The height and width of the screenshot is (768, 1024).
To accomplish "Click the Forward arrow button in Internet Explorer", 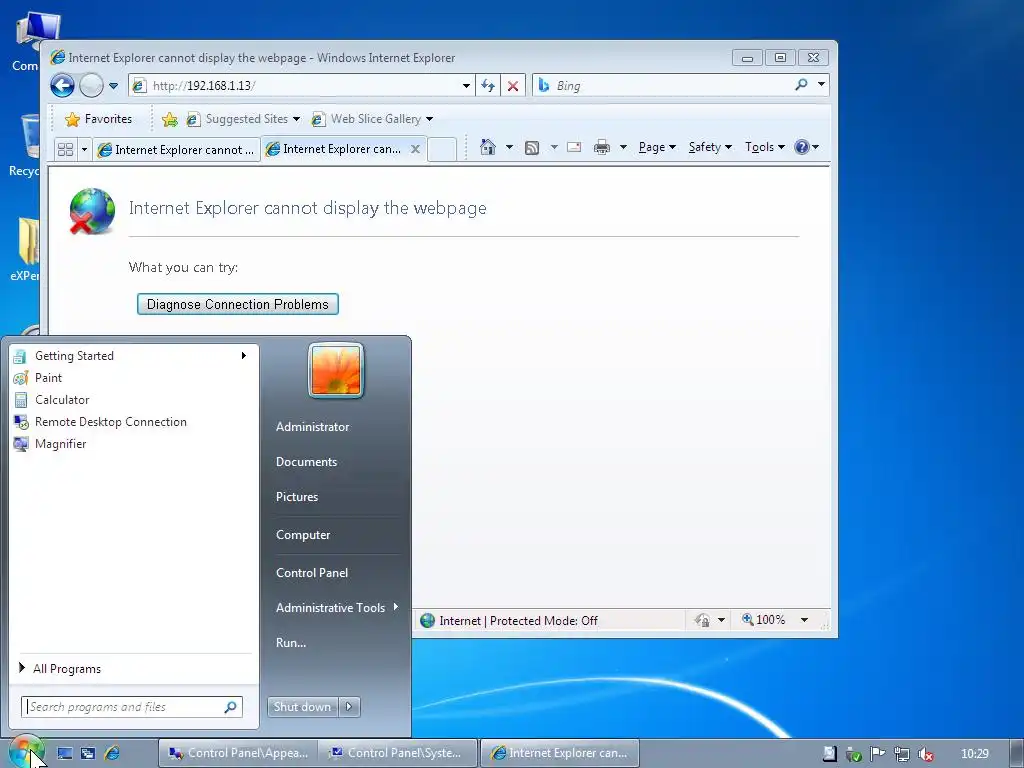I will coord(91,86).
